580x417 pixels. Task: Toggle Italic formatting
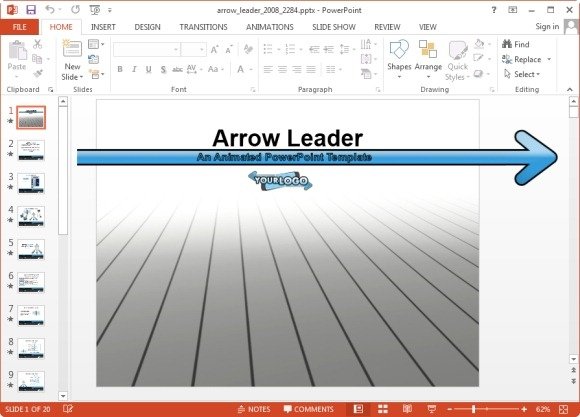coord(134,69)
